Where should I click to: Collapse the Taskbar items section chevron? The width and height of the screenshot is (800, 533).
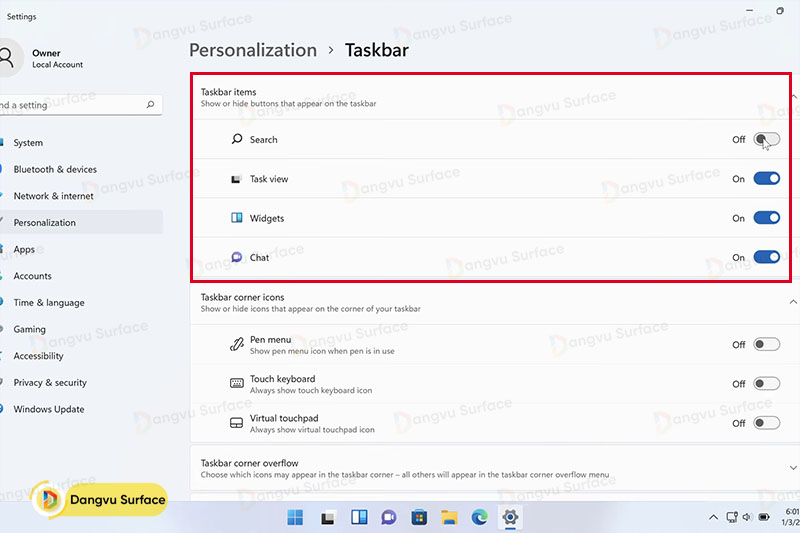tap(795, 97)
